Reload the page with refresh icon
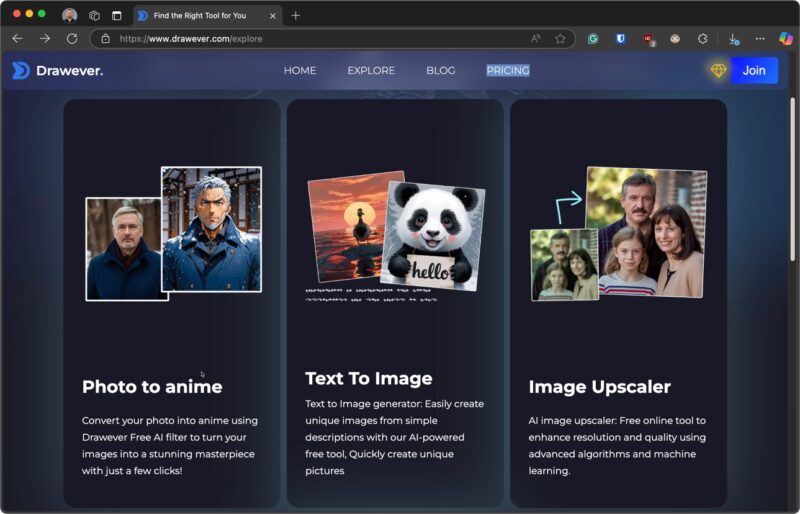This screenshot has width=800, height=514. pyautogui.click(x=72, y=38)
